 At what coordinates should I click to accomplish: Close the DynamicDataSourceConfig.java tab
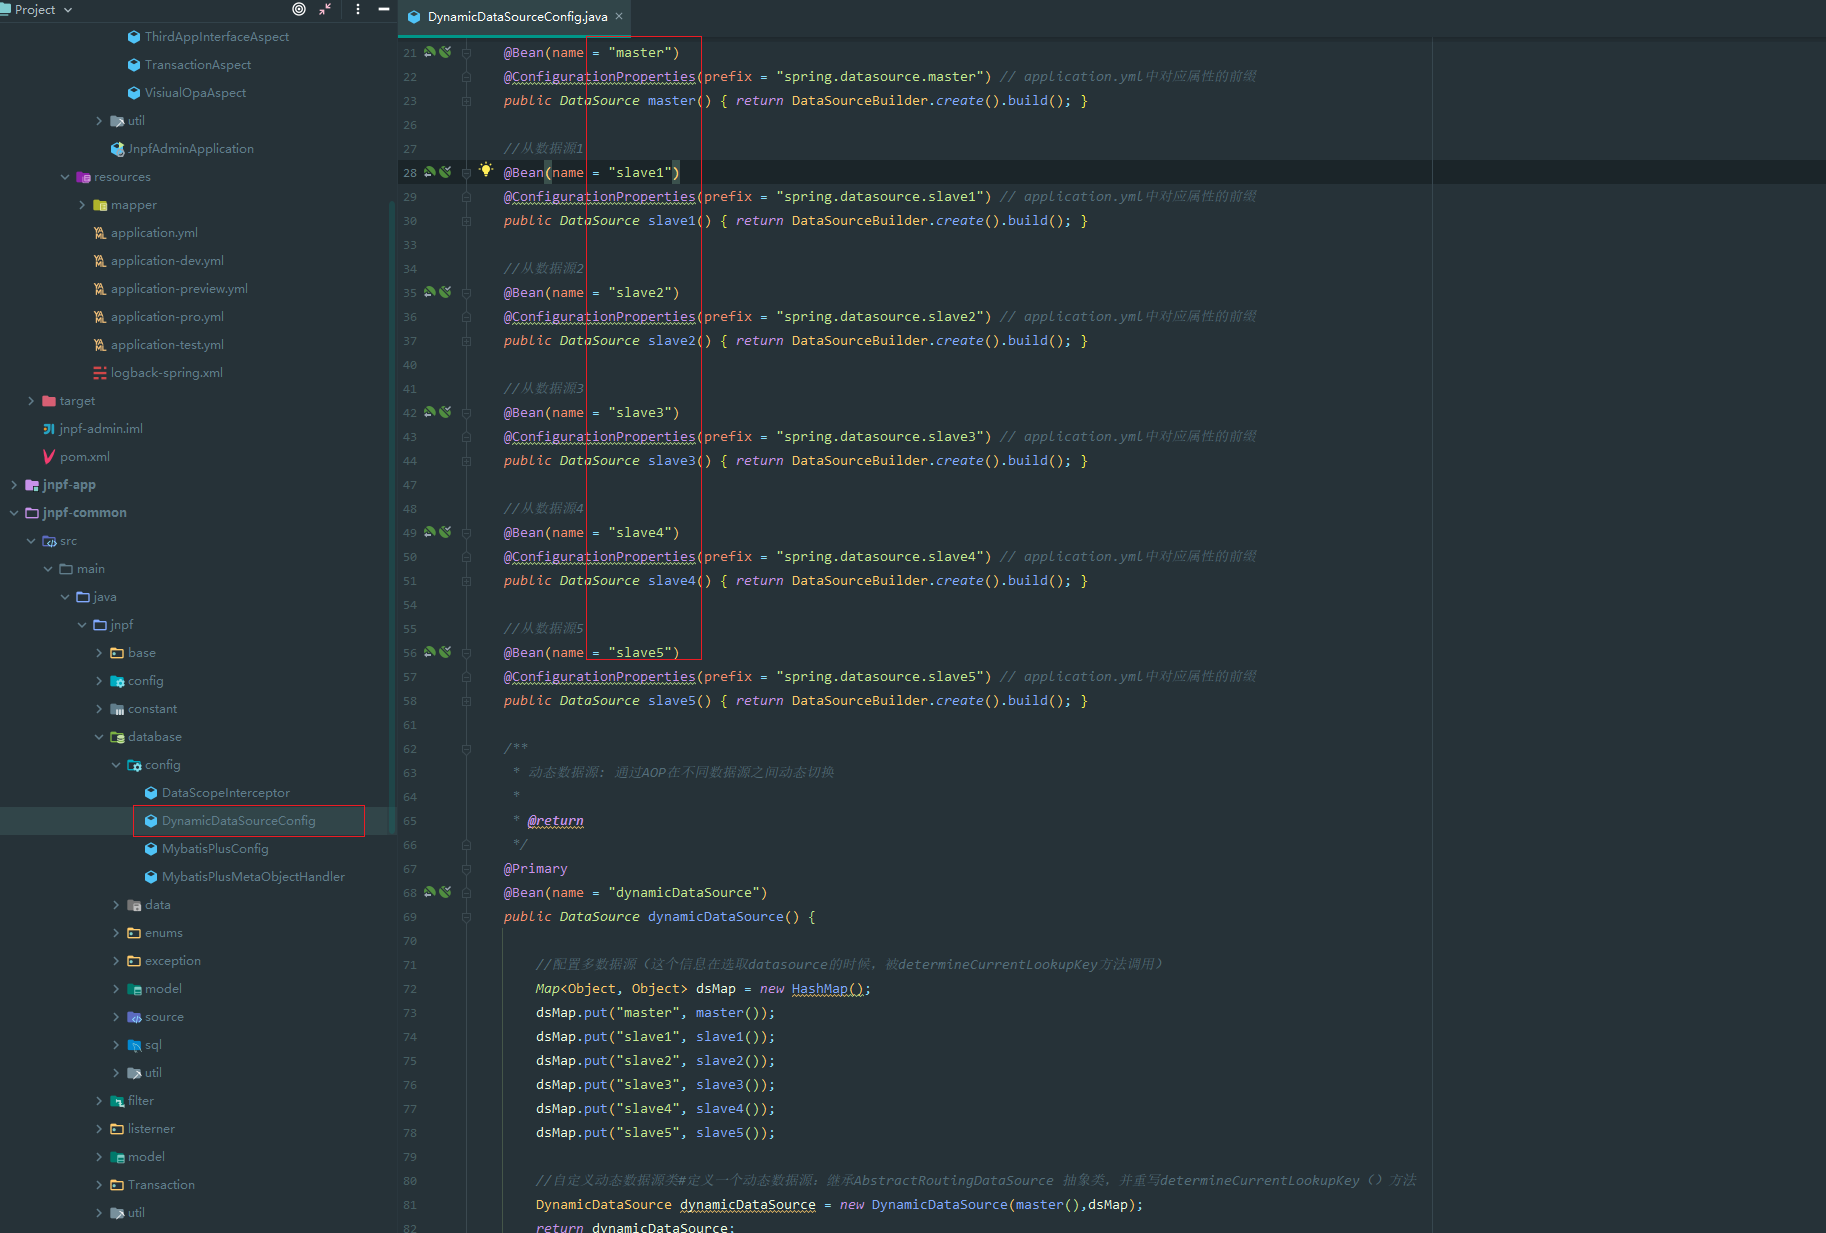[619, 16]
